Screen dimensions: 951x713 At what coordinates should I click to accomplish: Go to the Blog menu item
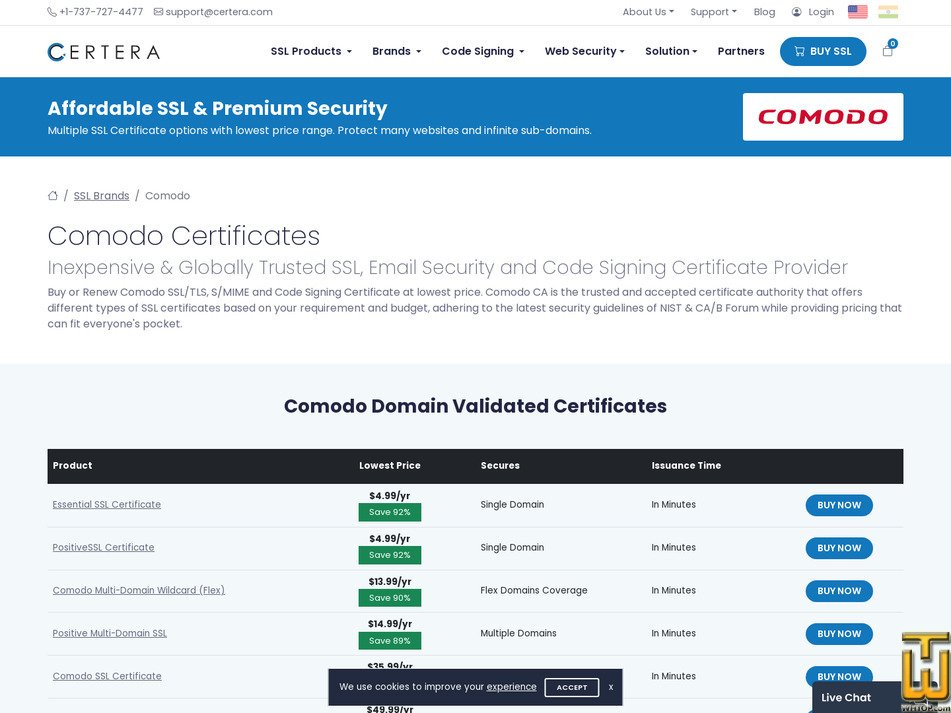point(764,12)
